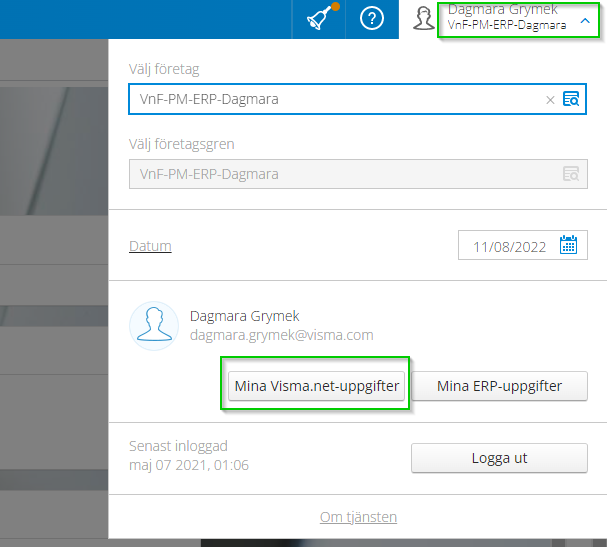
Task: Collapse the user menu chevron arrow
Action: tap(585, 21)
